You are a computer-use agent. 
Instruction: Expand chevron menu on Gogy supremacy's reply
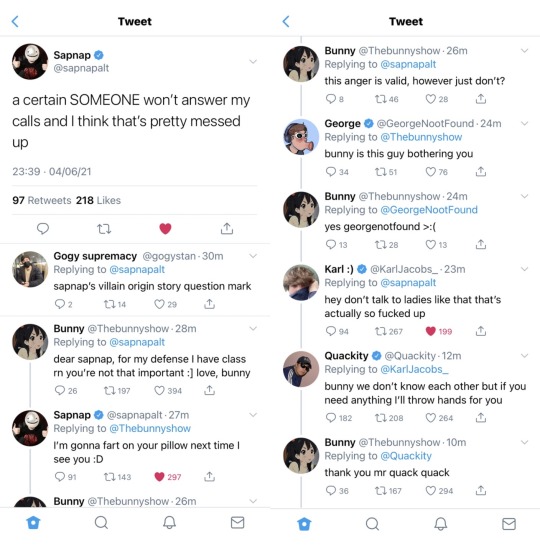pyautogui.click(x=253, y=256)
